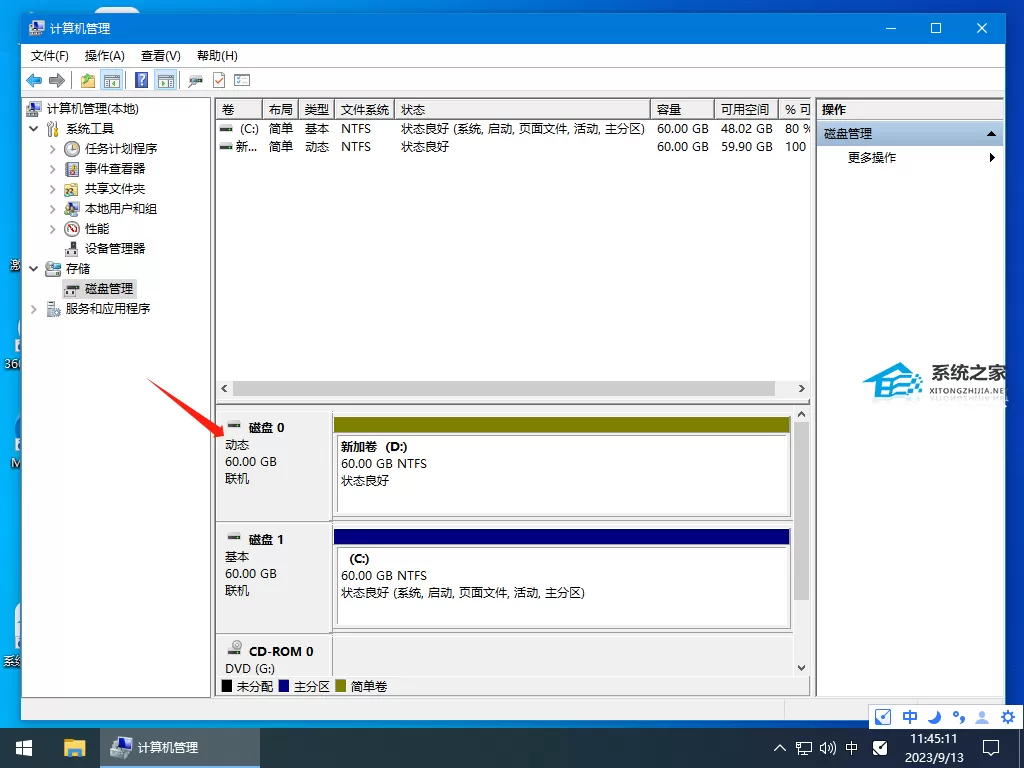Open the Help question-mark toolbar icon
Screen dimensions: 1024x768
pos(141,80)
